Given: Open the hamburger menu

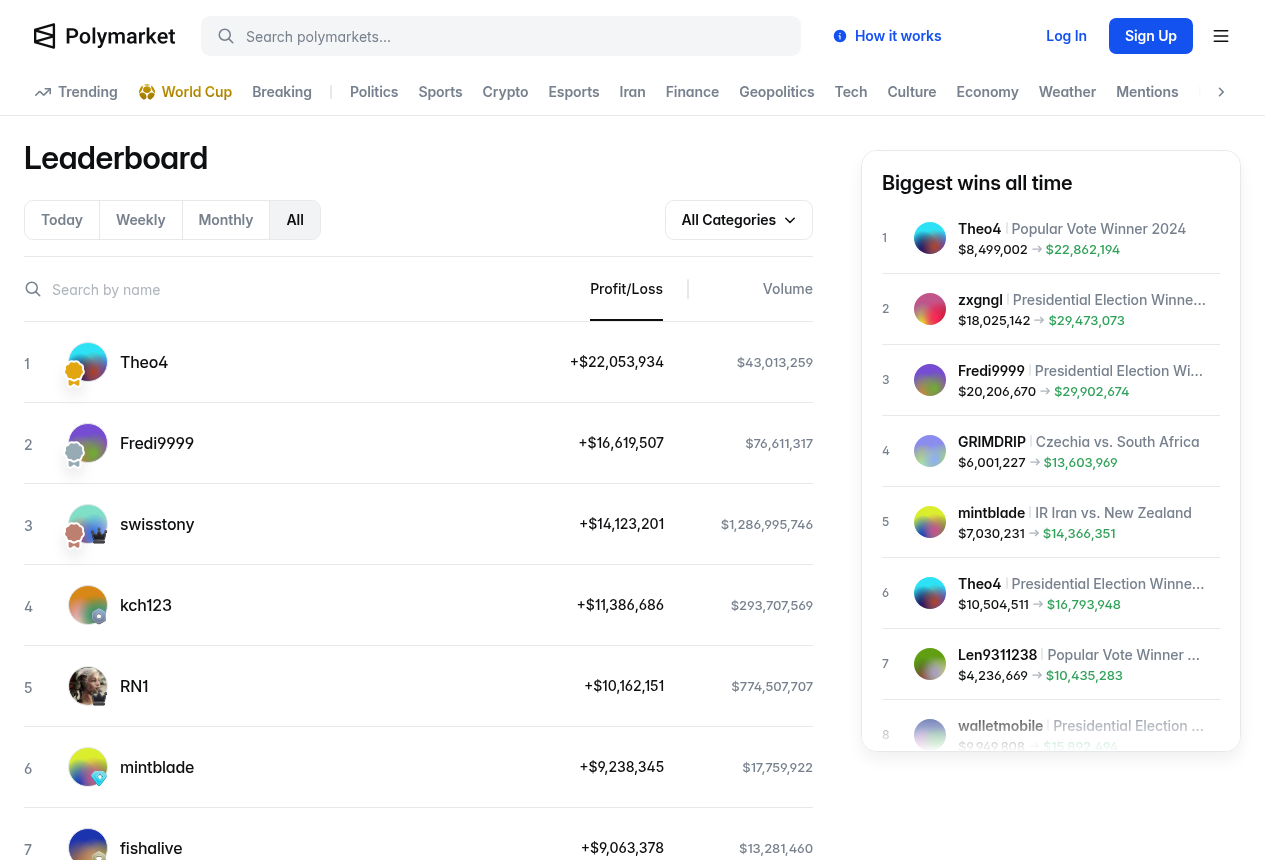Looking at the screenshot, I should coord(1221,36).
